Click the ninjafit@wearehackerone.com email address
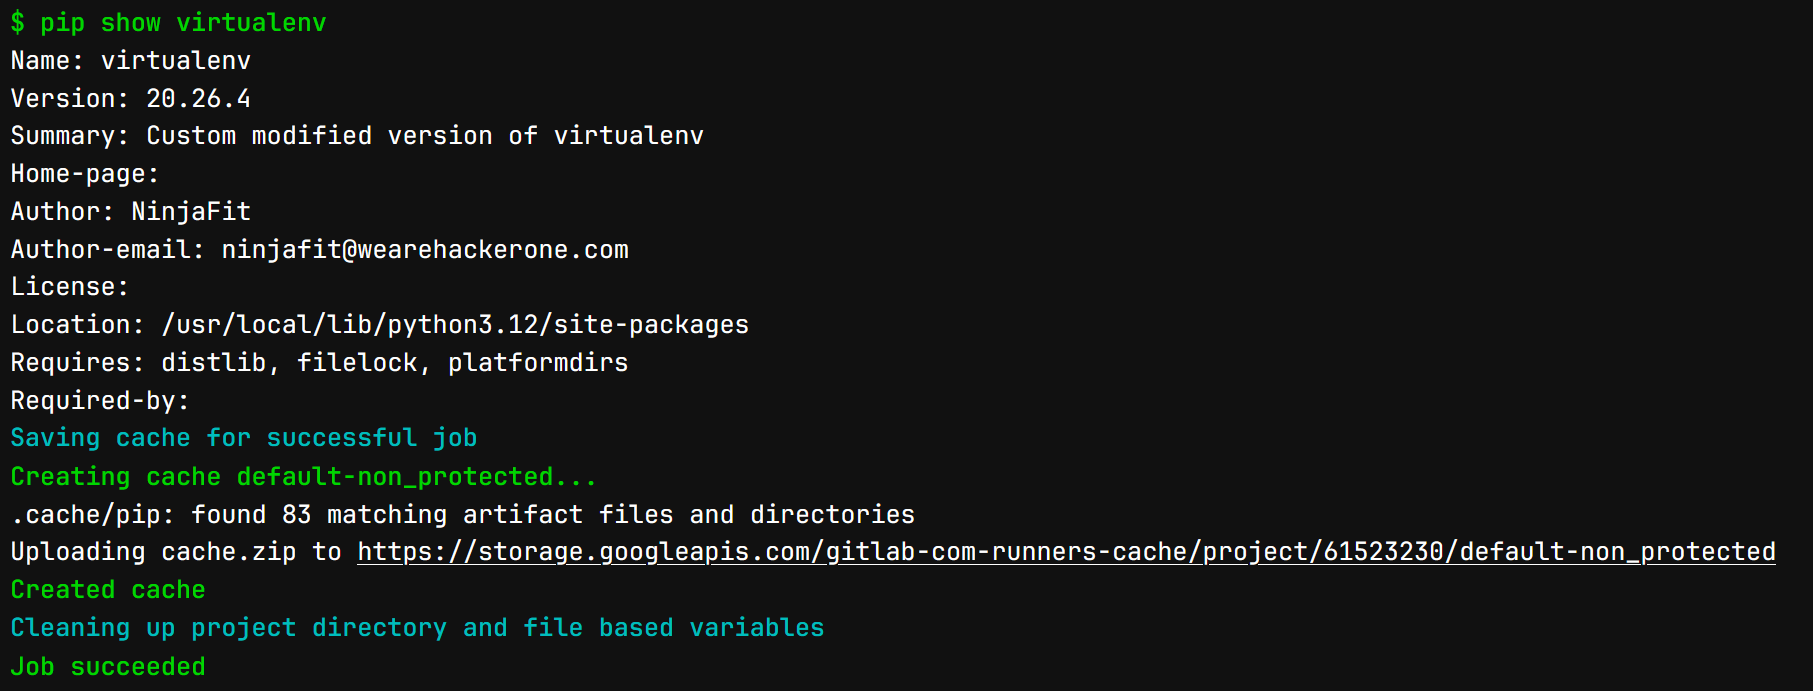Viewport: 1813px width, 691px height. click(x=425, y=250)
